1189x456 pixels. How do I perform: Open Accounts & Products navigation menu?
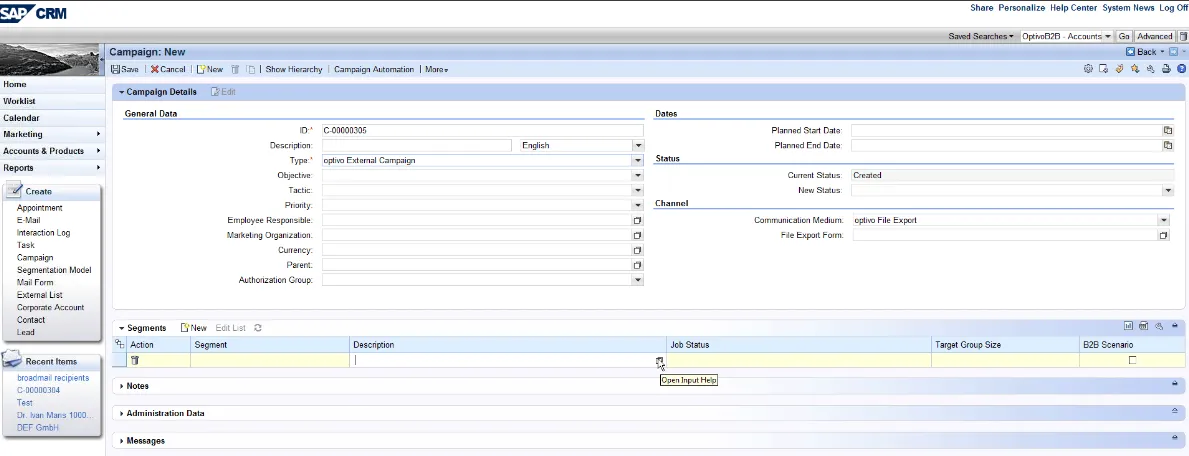tap(52, 151)
